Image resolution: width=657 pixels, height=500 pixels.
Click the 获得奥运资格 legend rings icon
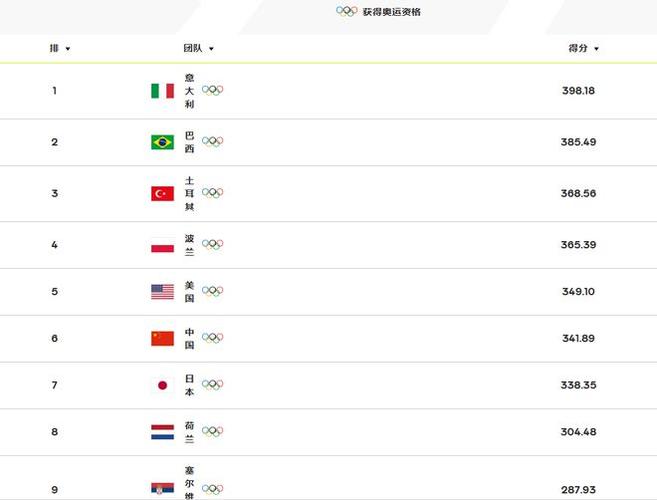coord(347,11)
